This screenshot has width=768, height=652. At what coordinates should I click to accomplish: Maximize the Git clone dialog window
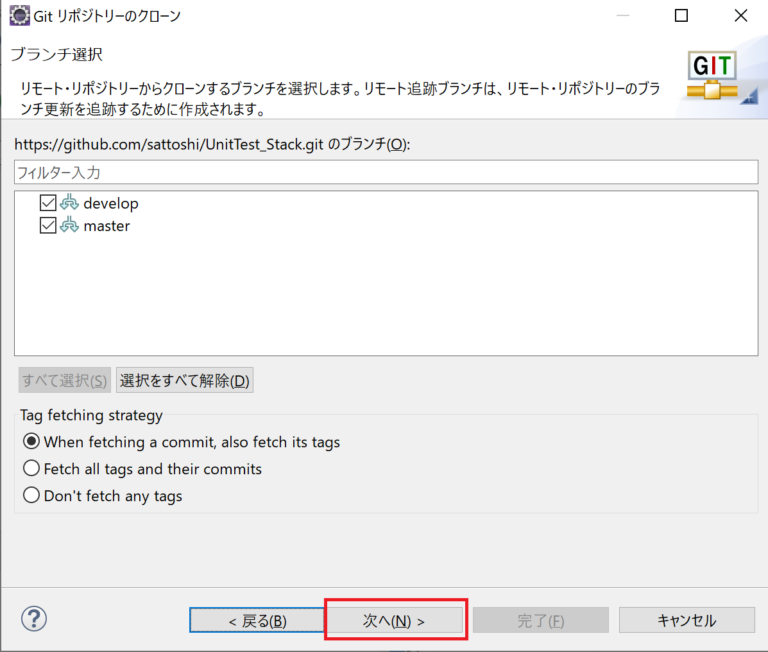tap(681, 17)
